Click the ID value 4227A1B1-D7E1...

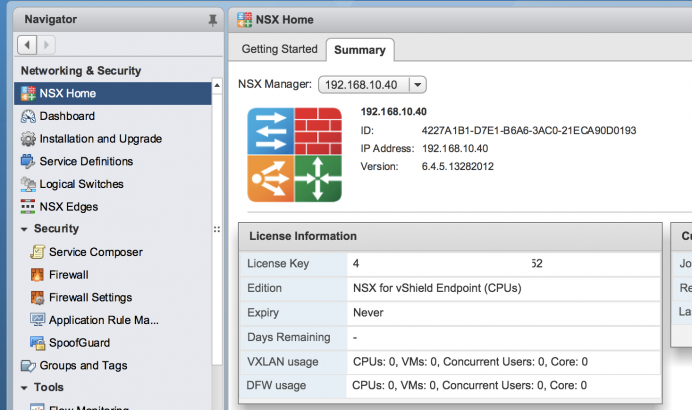point(529,131)
